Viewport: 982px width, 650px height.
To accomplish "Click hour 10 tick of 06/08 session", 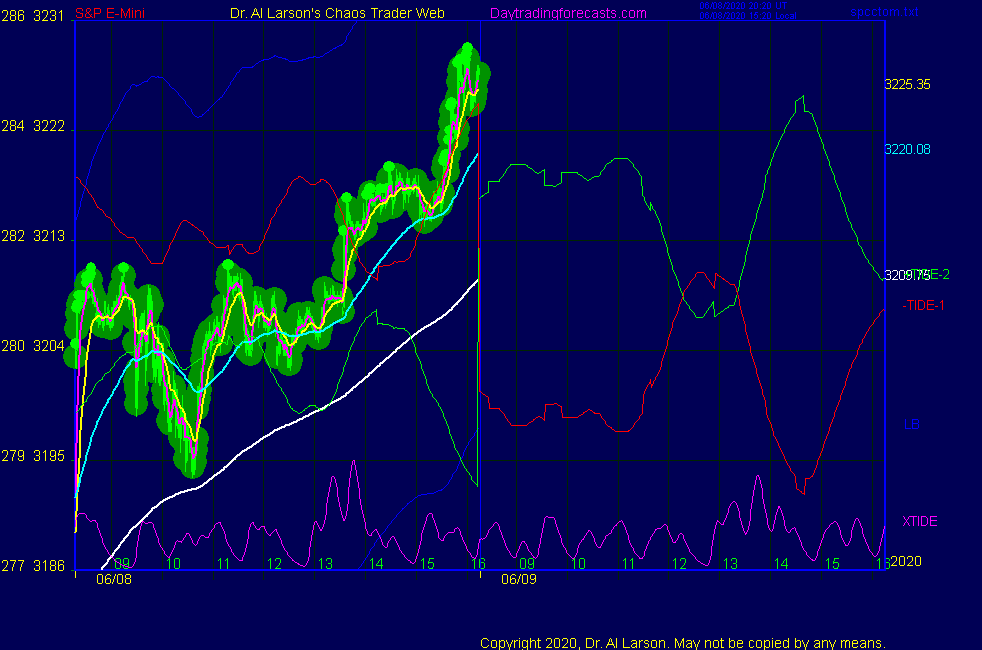I will click(173, 564).
